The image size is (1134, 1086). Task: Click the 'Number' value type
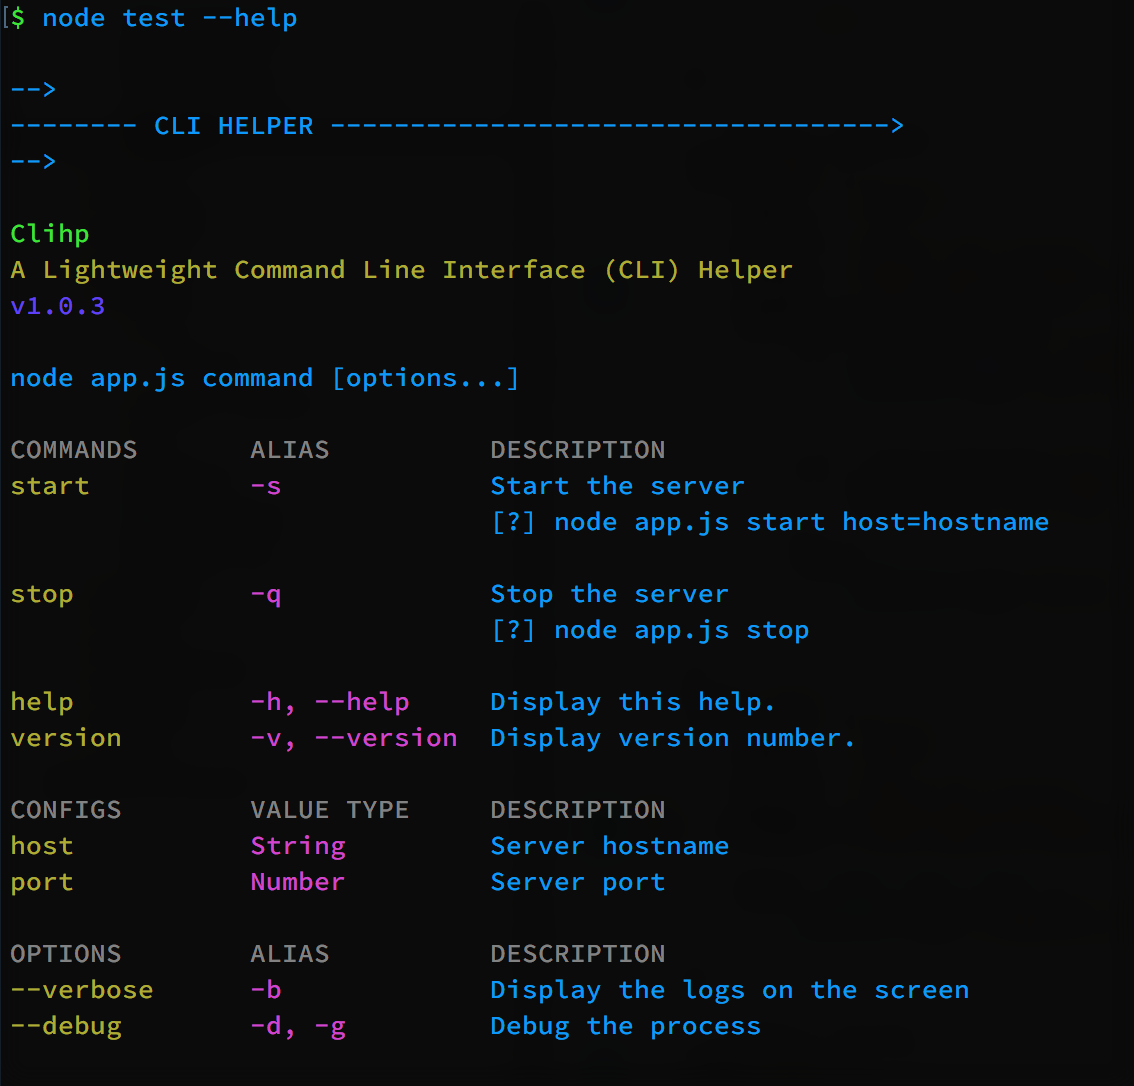click(298, 882)
